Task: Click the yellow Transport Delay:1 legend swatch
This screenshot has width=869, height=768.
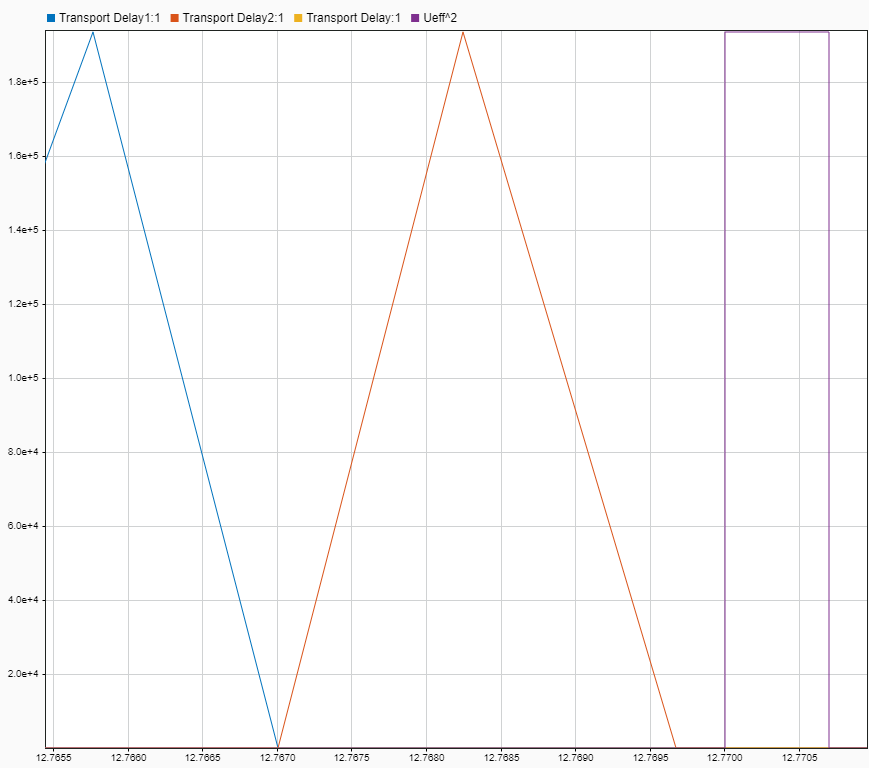Action: point(298,18)
